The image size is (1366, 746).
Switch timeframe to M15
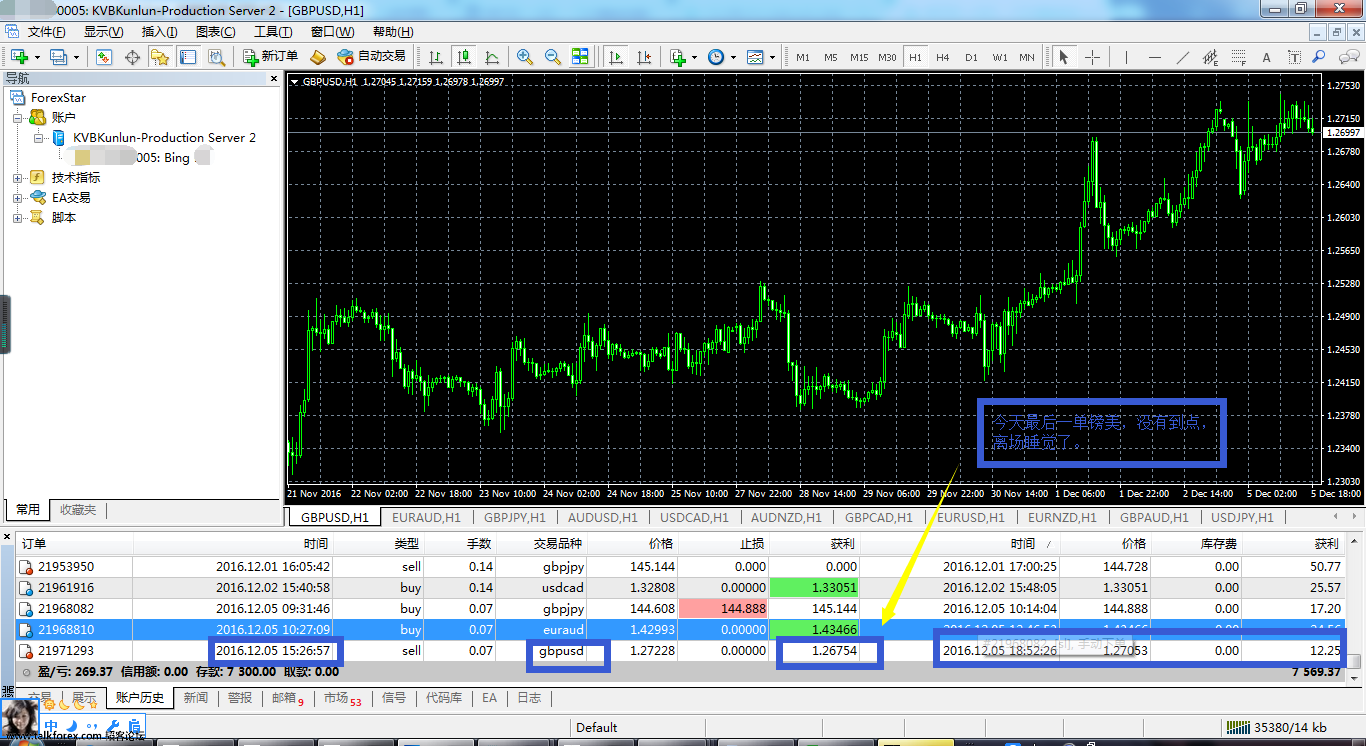859,57
